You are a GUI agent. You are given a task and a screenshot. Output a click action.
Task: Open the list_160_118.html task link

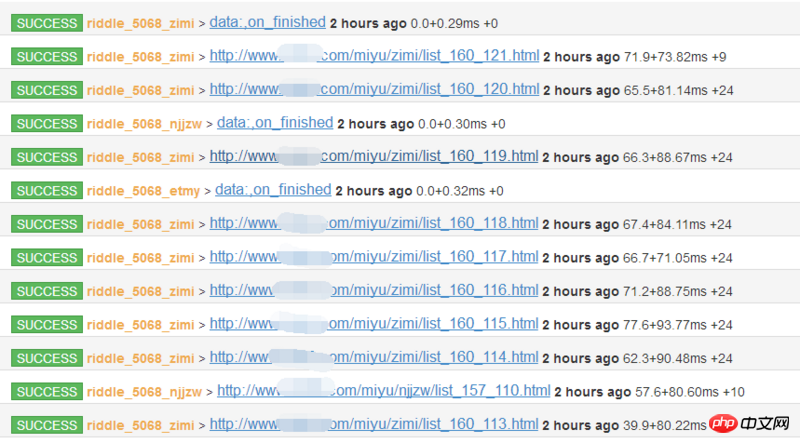(373, 223)
